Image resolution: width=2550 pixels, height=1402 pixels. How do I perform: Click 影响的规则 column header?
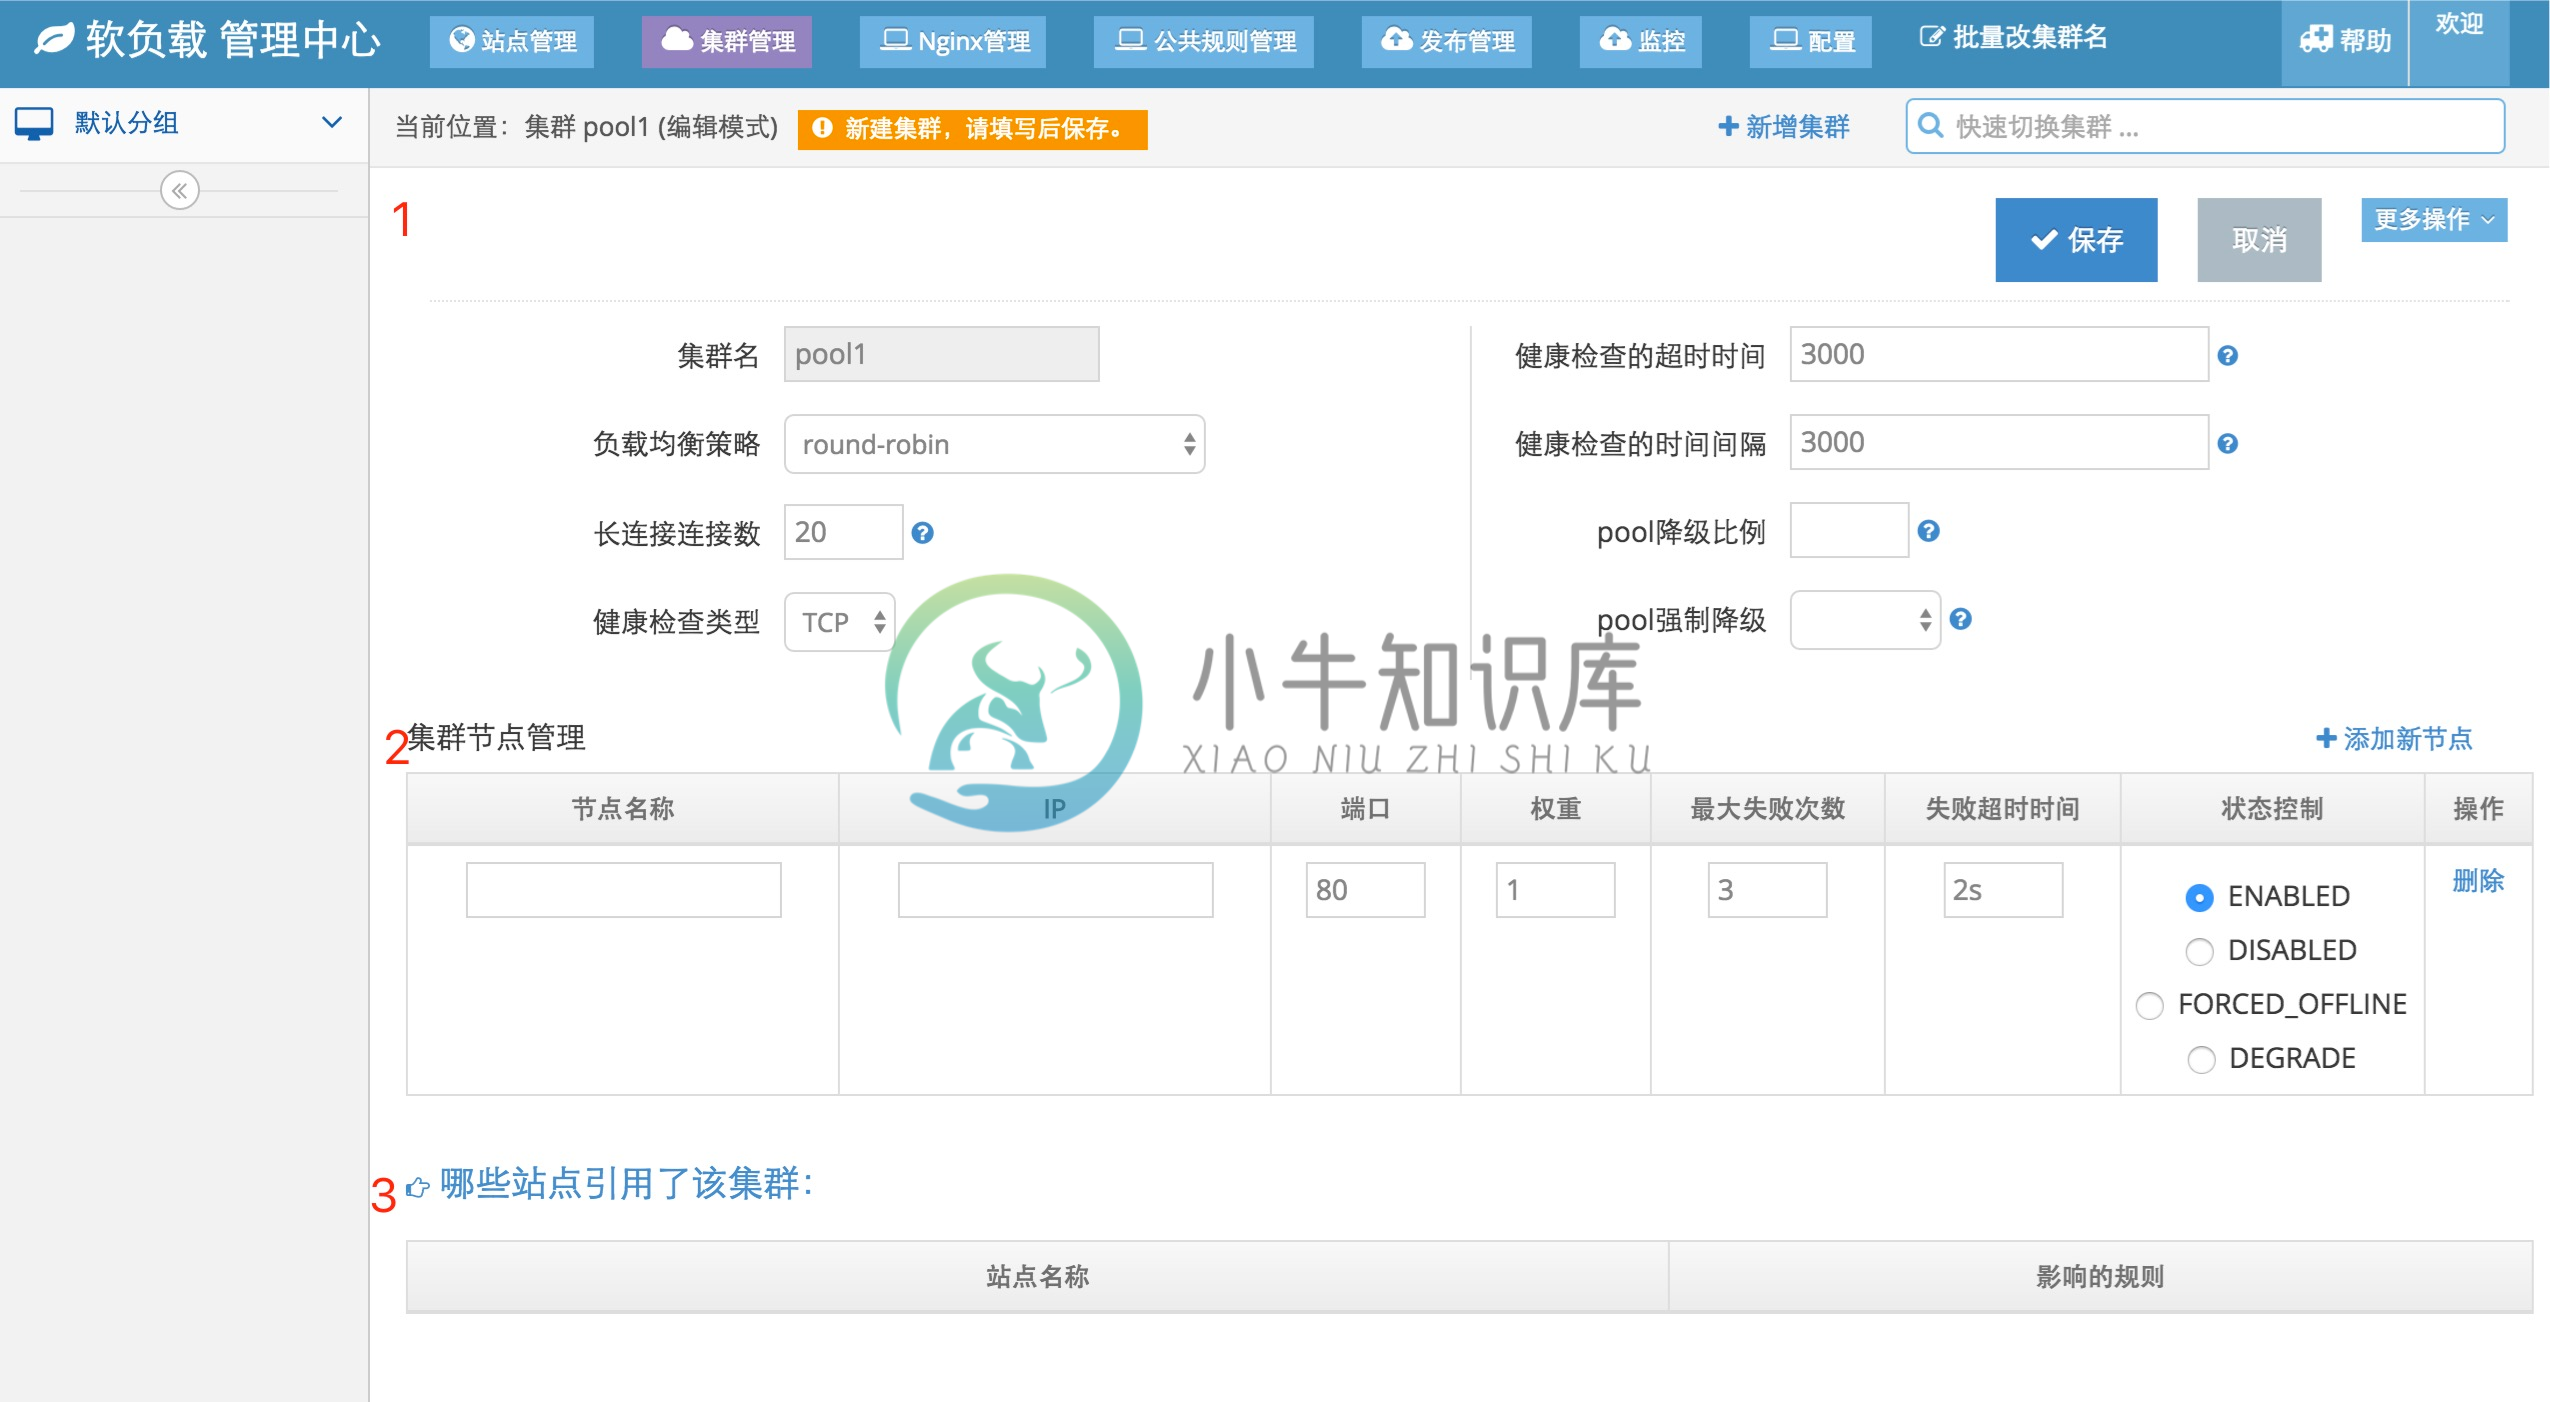pyautogui.click(x=2100, y=1277)
